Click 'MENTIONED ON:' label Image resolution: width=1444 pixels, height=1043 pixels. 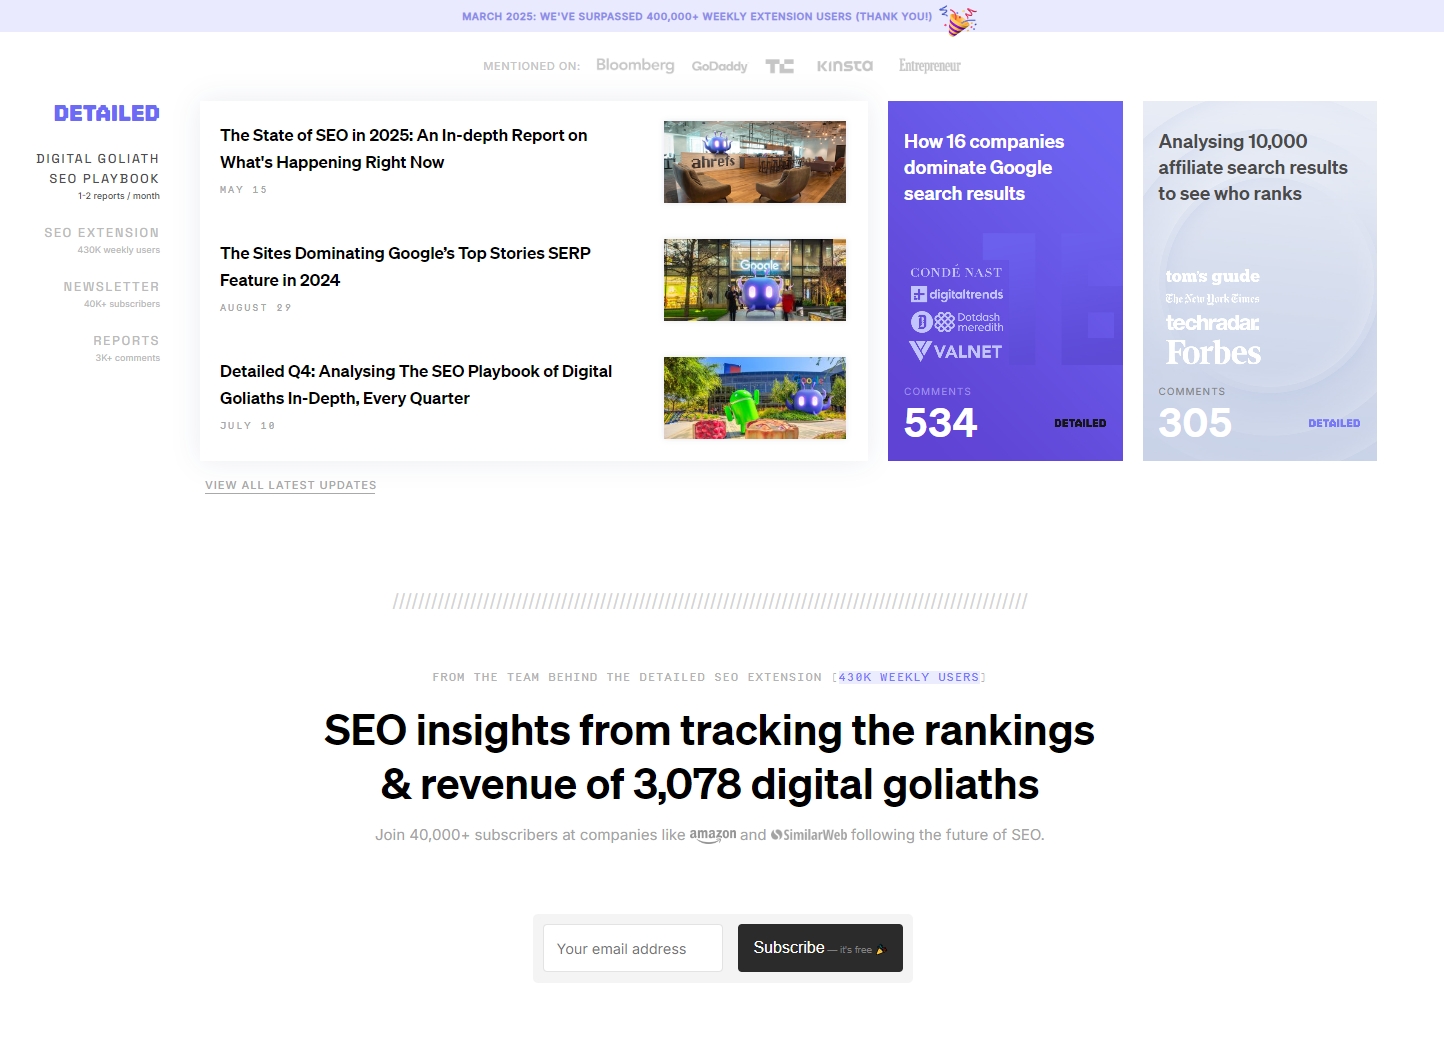(x=532, y=66)
